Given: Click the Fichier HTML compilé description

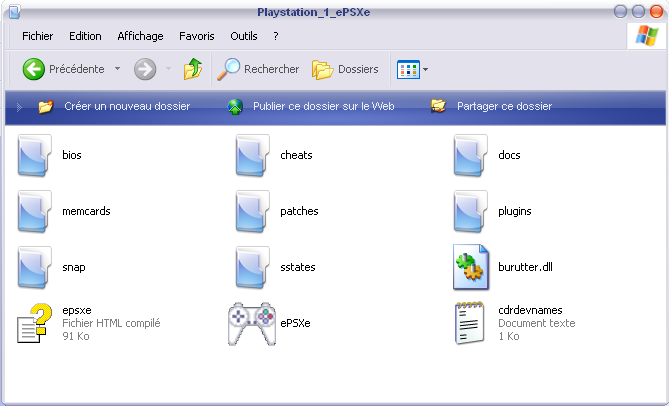Looking at the screenshot, I should (111, 323).
